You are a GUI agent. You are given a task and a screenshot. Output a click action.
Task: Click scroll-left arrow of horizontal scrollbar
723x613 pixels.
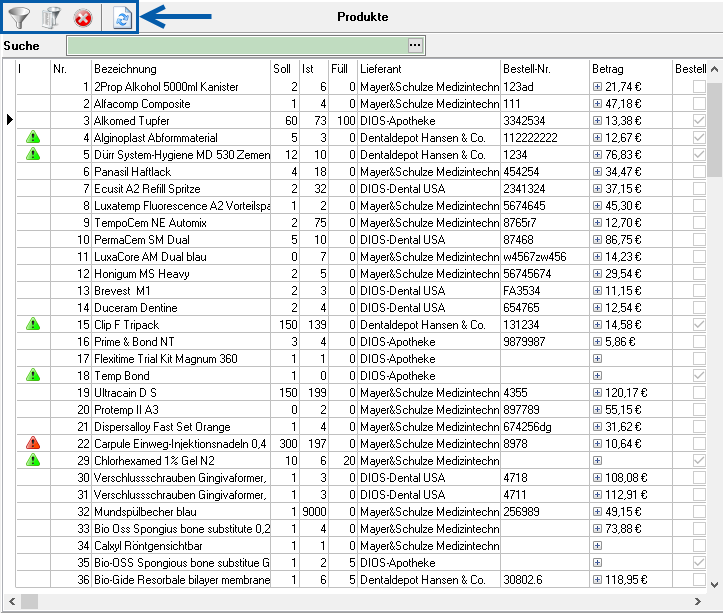pos(12,601)
